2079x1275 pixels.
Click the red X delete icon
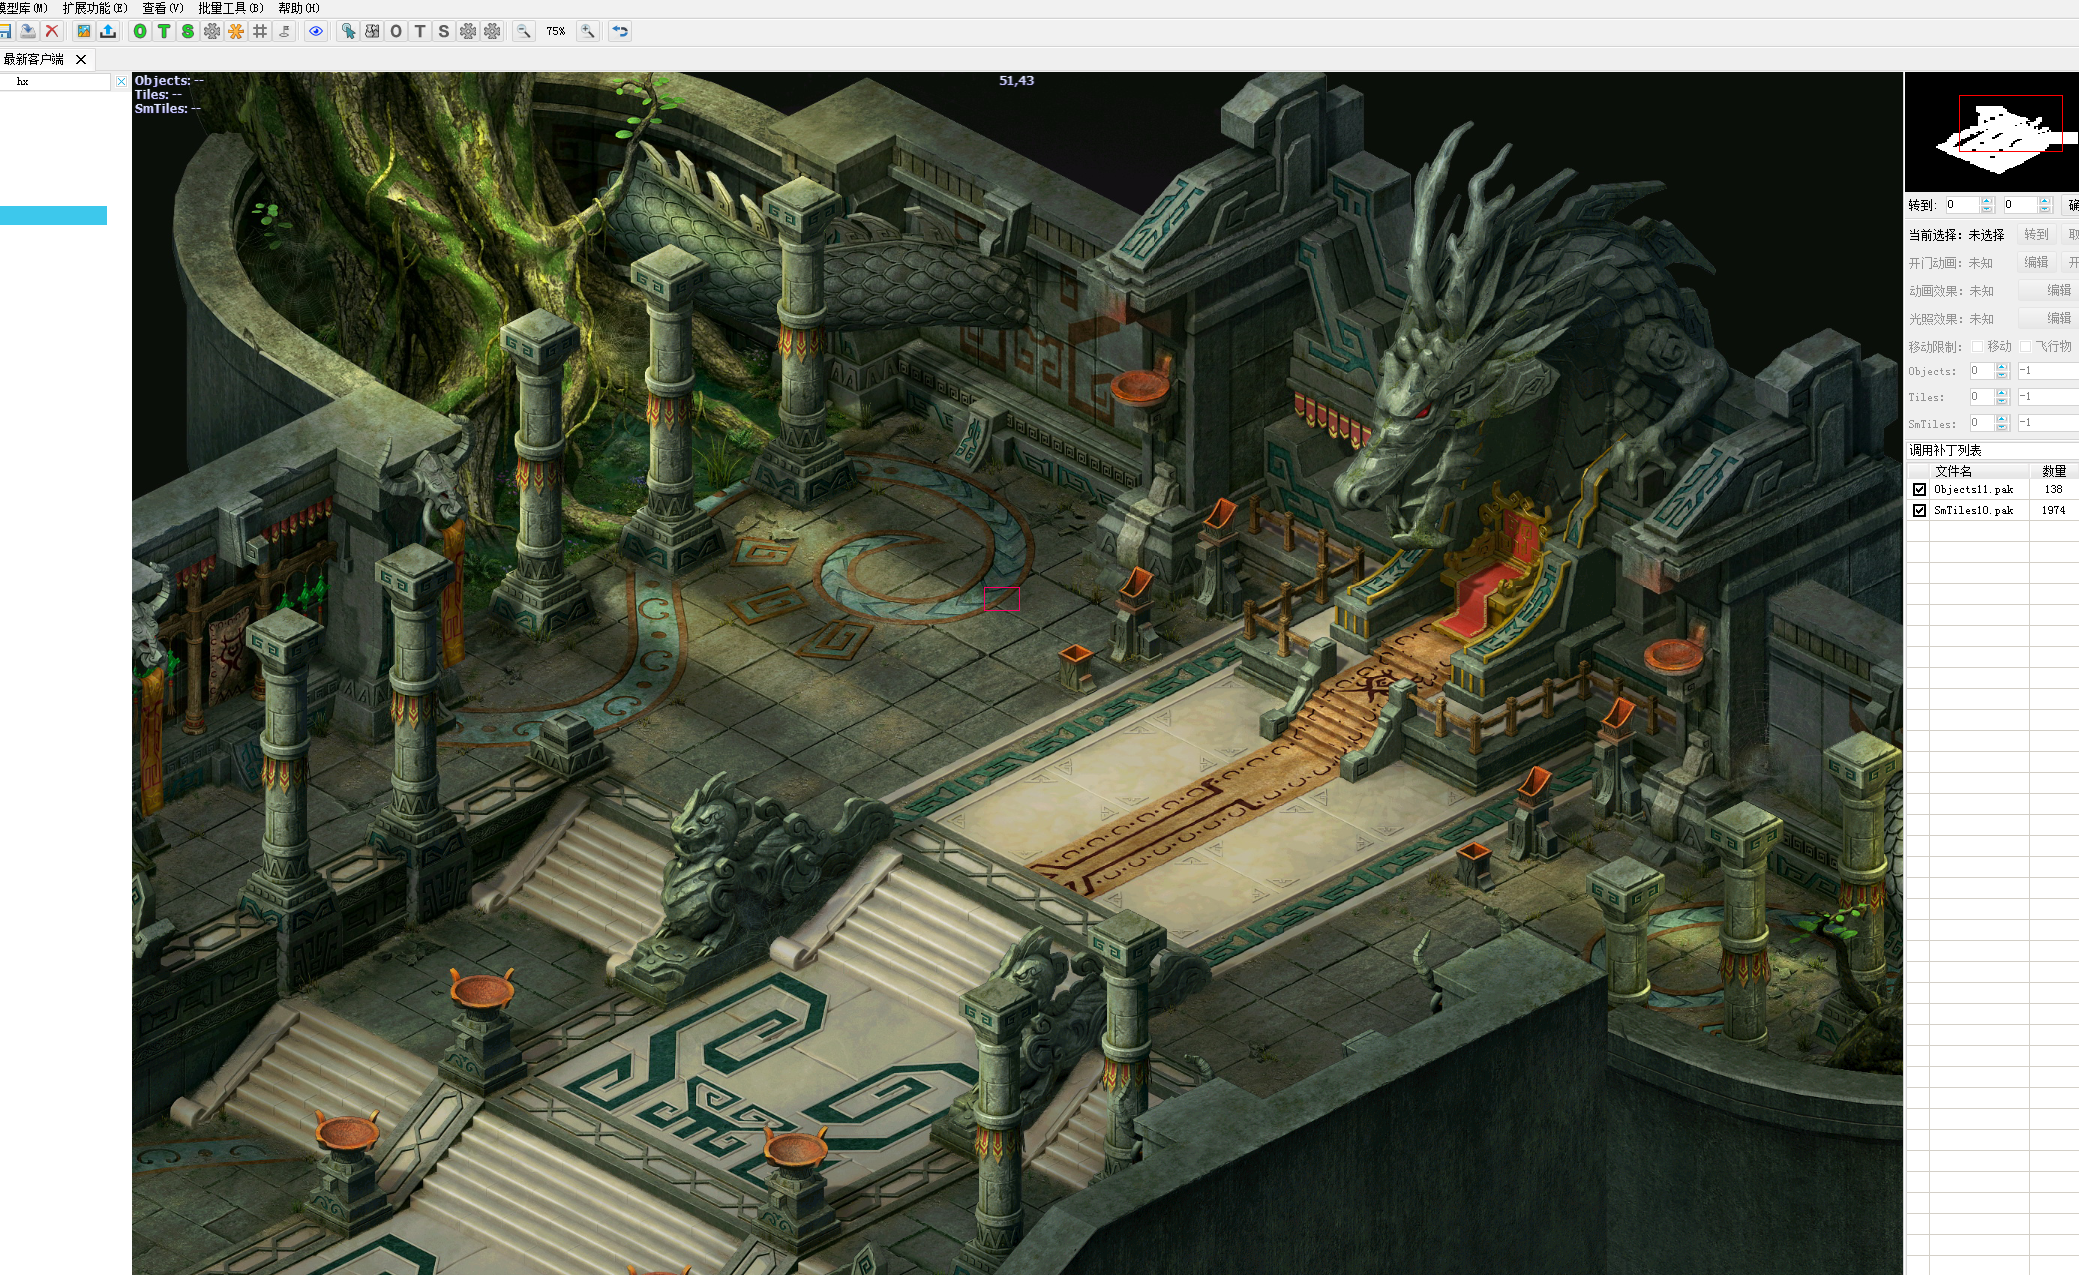52,31
